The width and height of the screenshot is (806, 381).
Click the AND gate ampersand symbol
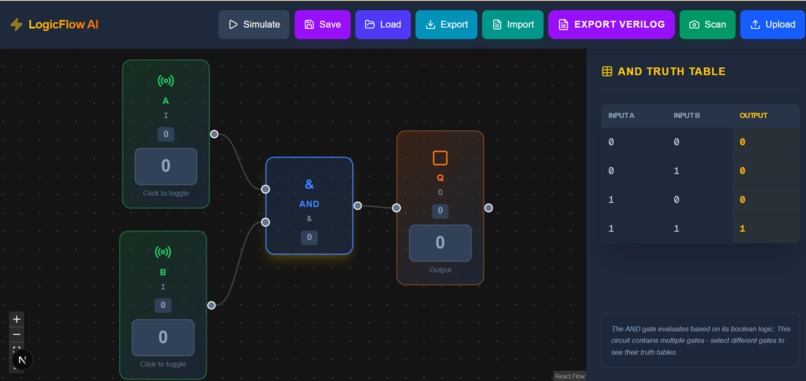tap(309, 184)
